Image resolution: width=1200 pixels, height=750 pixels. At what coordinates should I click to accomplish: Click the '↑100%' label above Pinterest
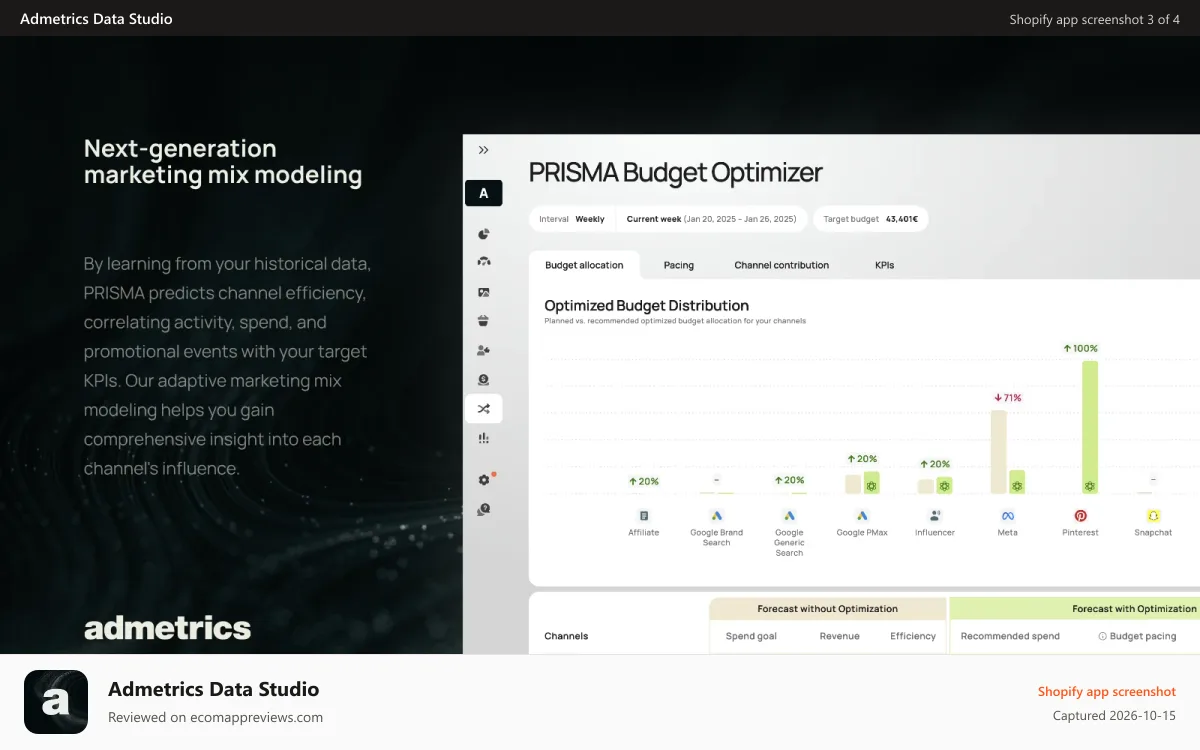pos(1080,348)
